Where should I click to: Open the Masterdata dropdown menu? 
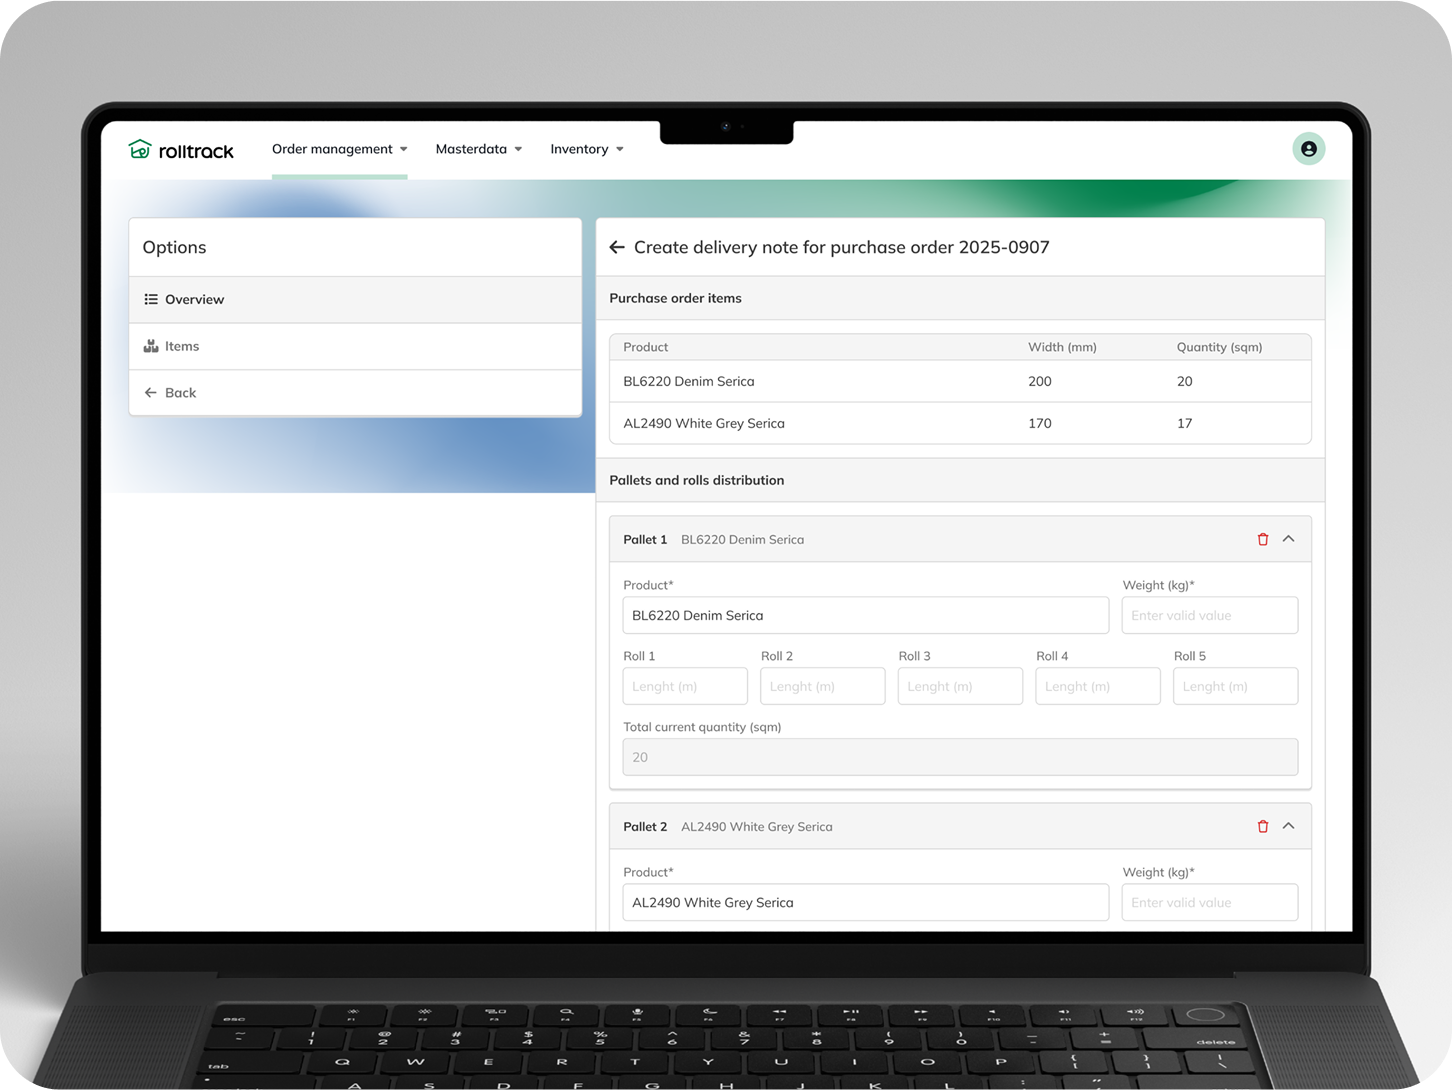coord(478,149)
